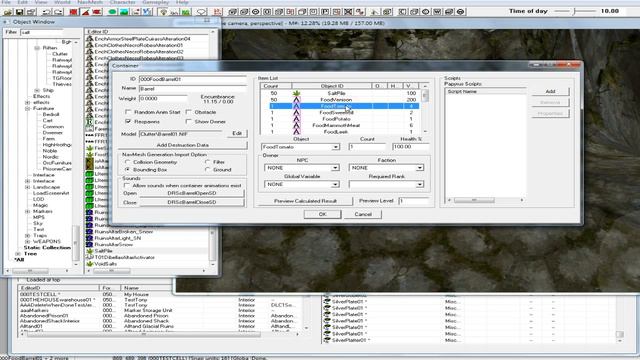Select the Collision Geometry radio button

[127, 162]
